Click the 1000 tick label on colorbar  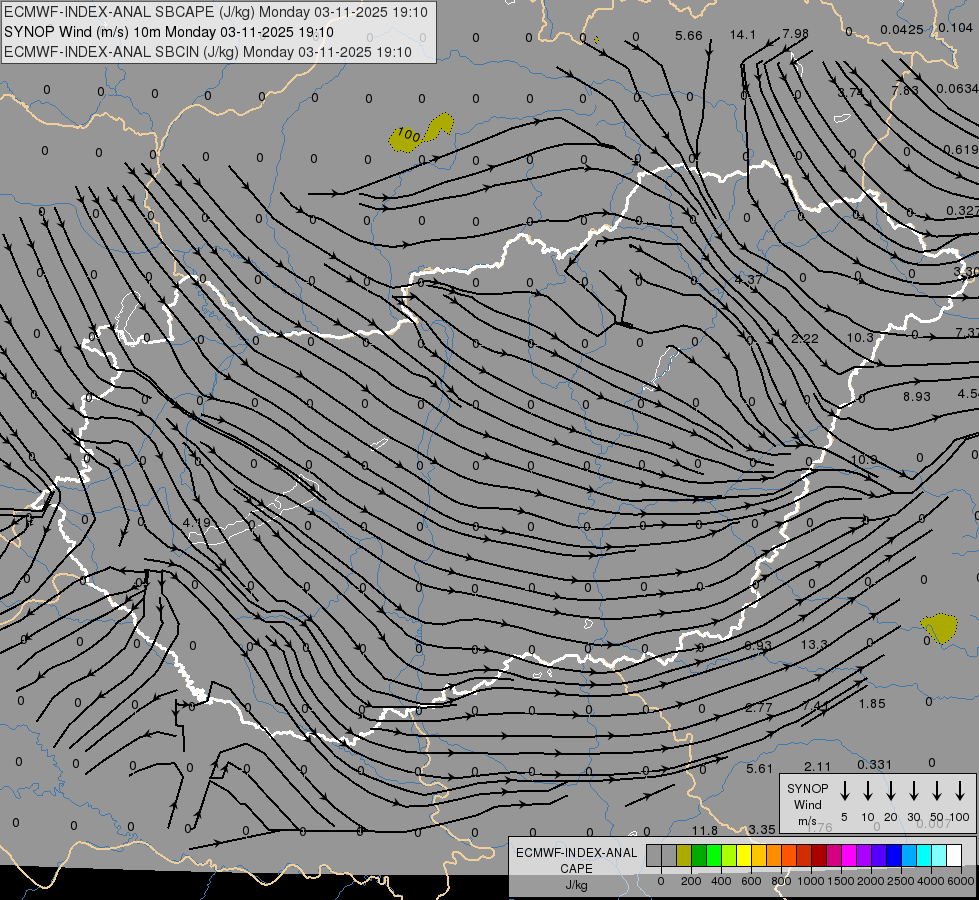(x=810, y=881)
